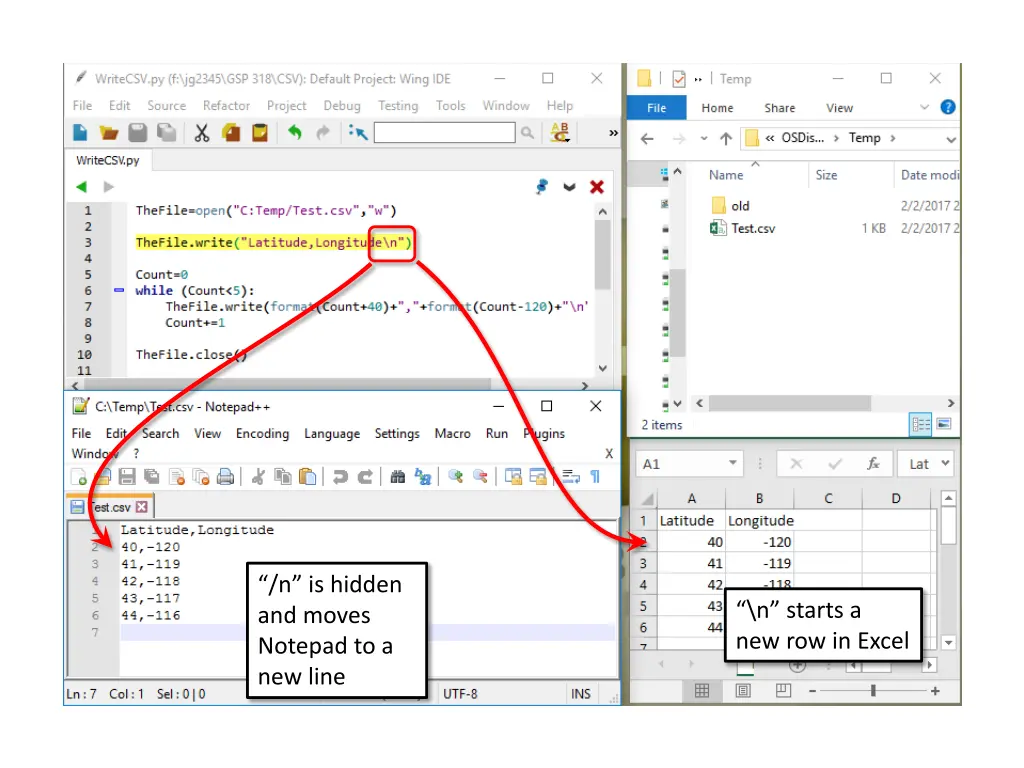
Task: Click blue Help question icon in Explorer
Action: pos(948,107)
